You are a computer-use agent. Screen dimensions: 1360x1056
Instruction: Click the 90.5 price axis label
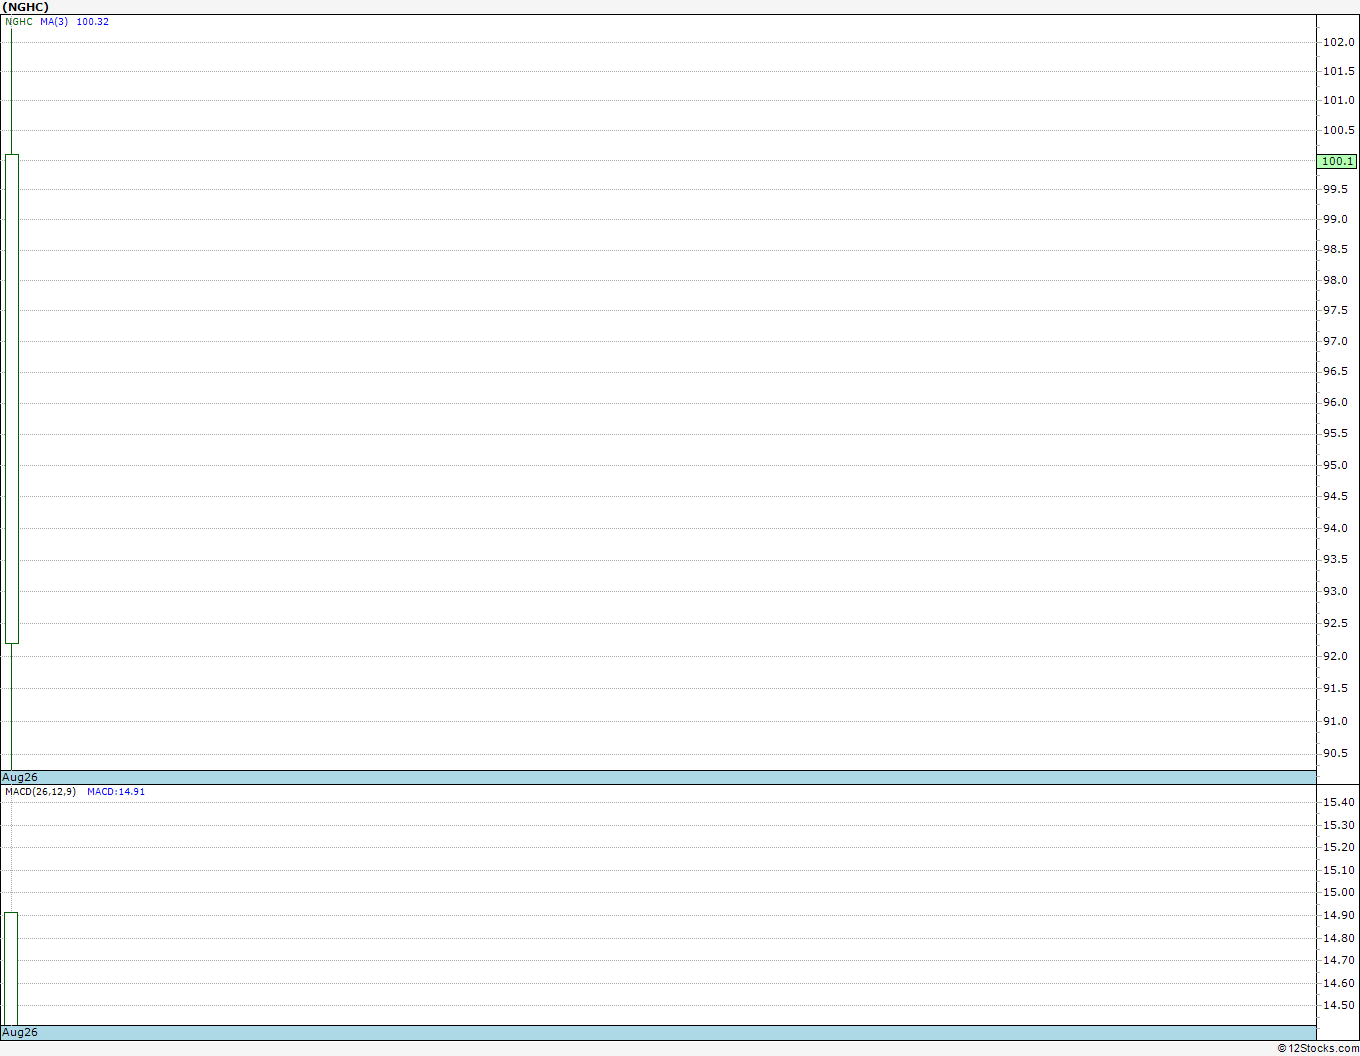coord(1336,753)
